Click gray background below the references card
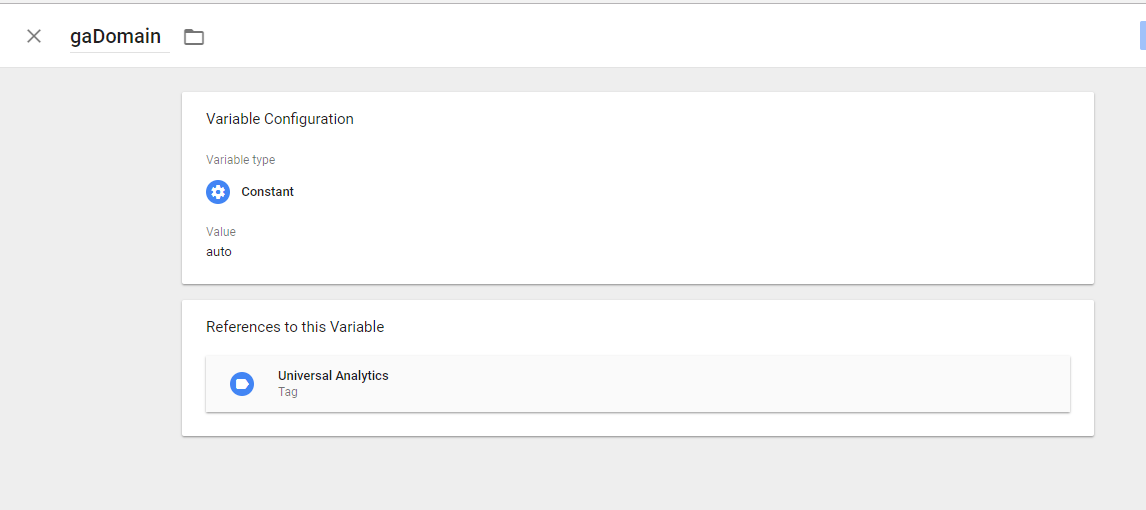1146x510 pixels. point(637,473)
